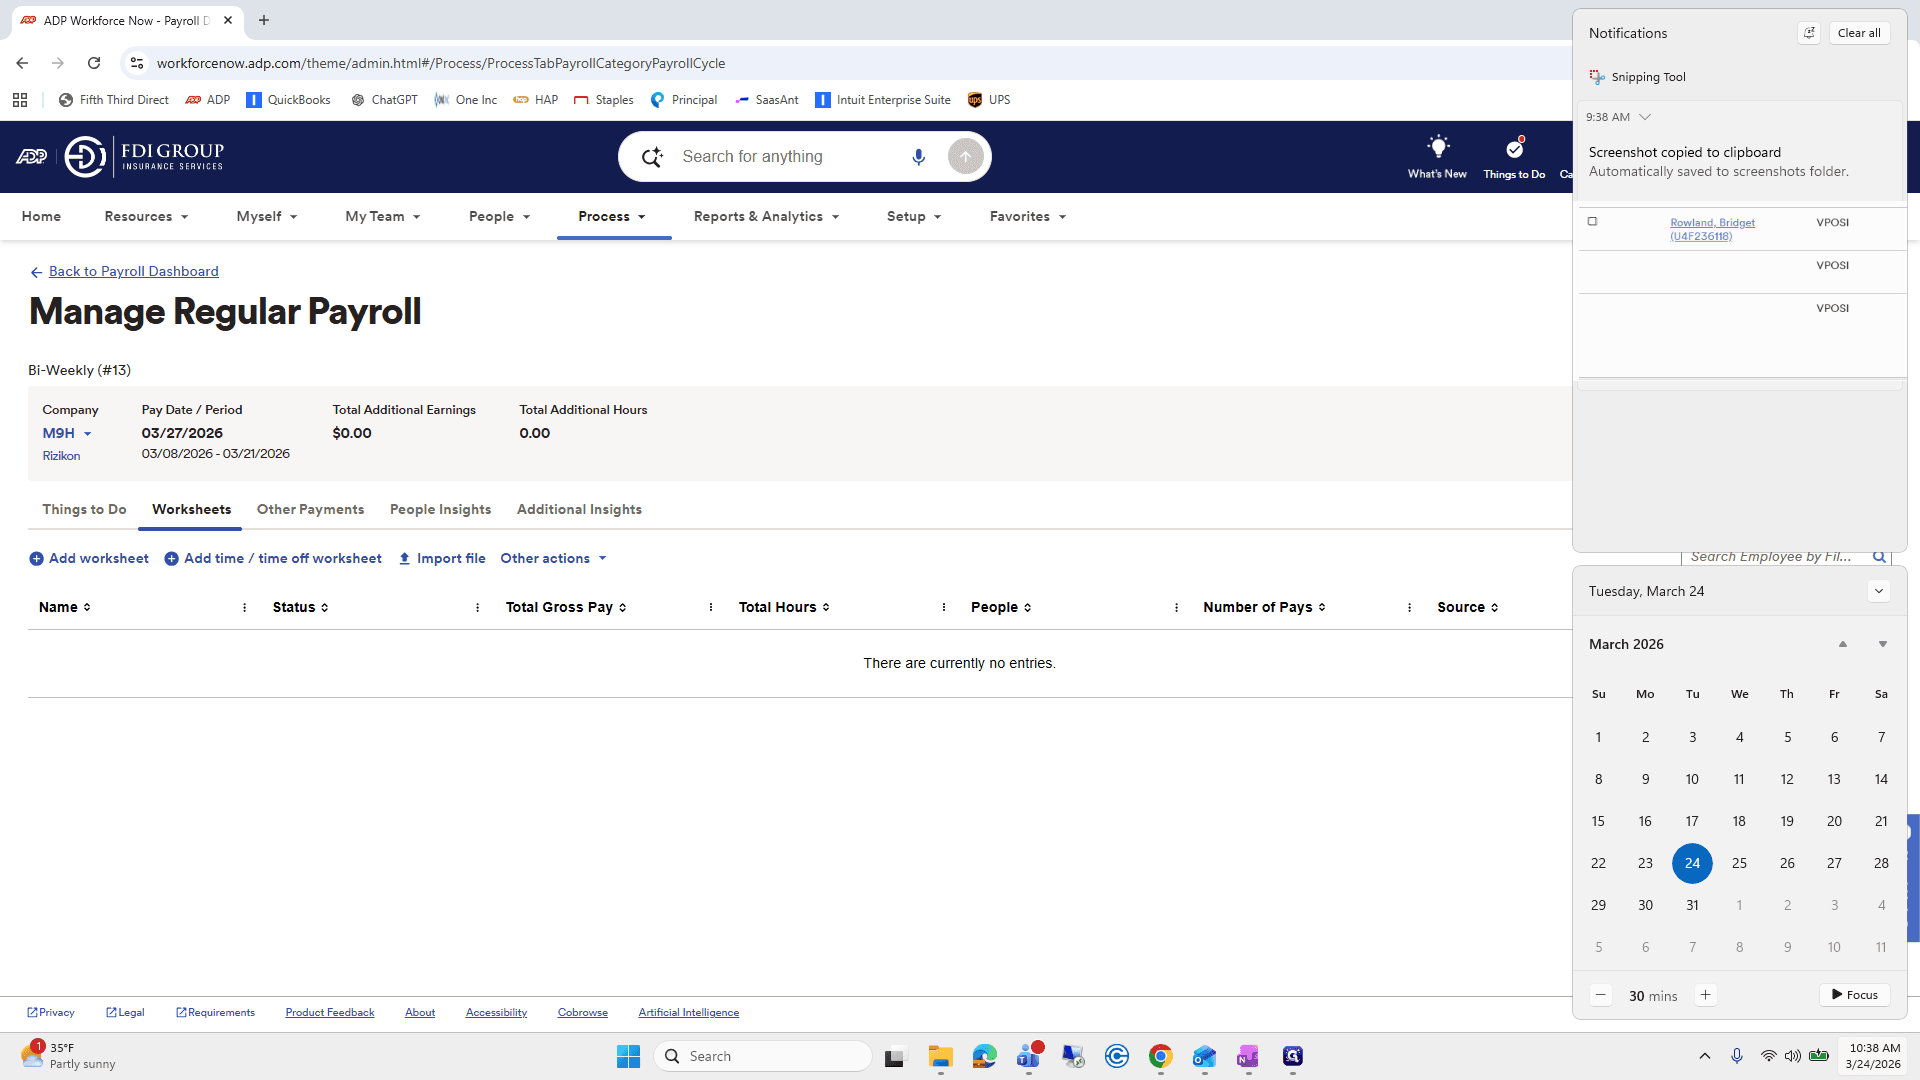Expand the M9H company dropdown

click(x=67, y=434)
